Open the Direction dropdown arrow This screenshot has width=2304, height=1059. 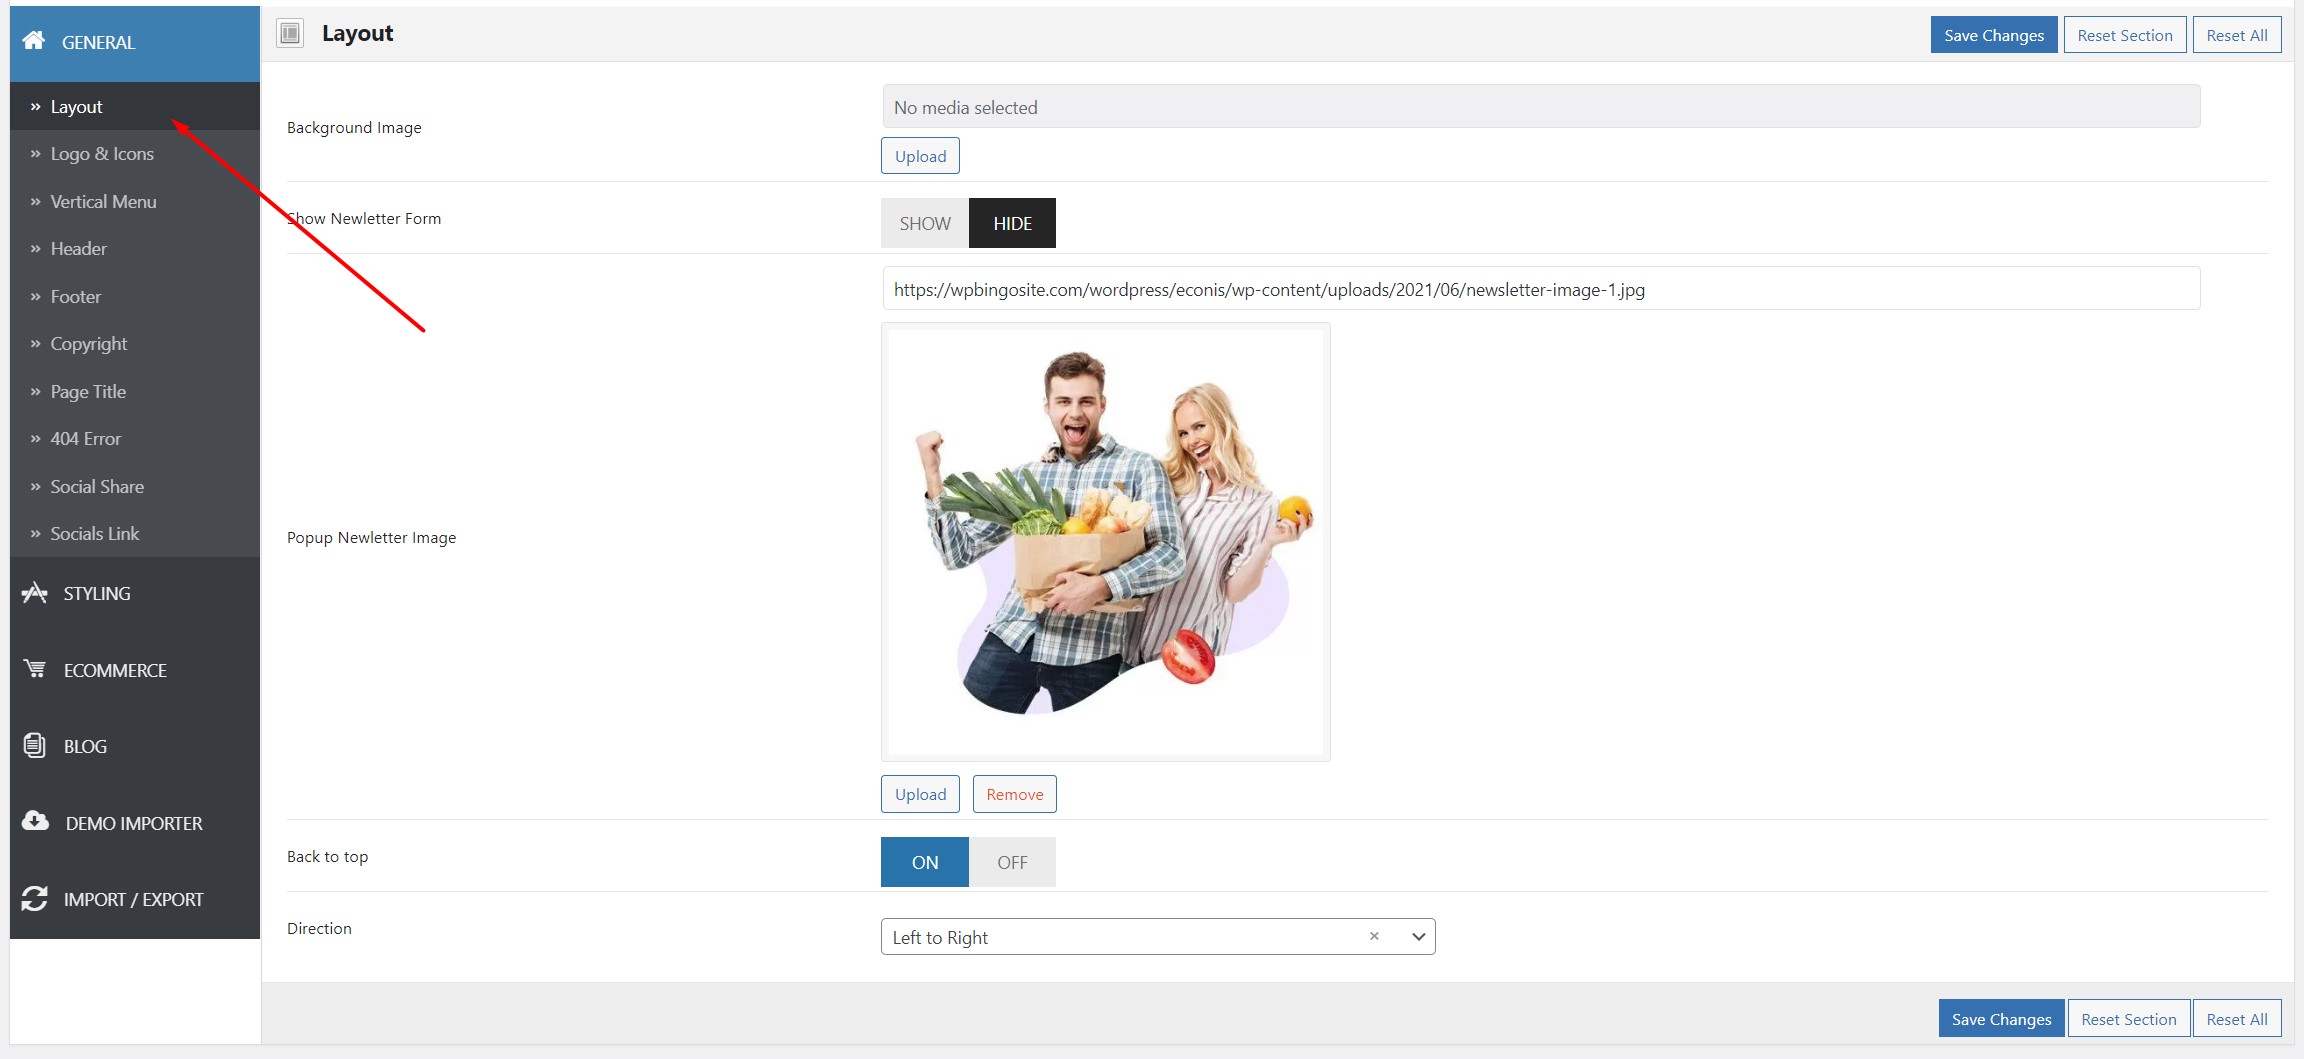pyautogui.click(x=1418, y=937)
